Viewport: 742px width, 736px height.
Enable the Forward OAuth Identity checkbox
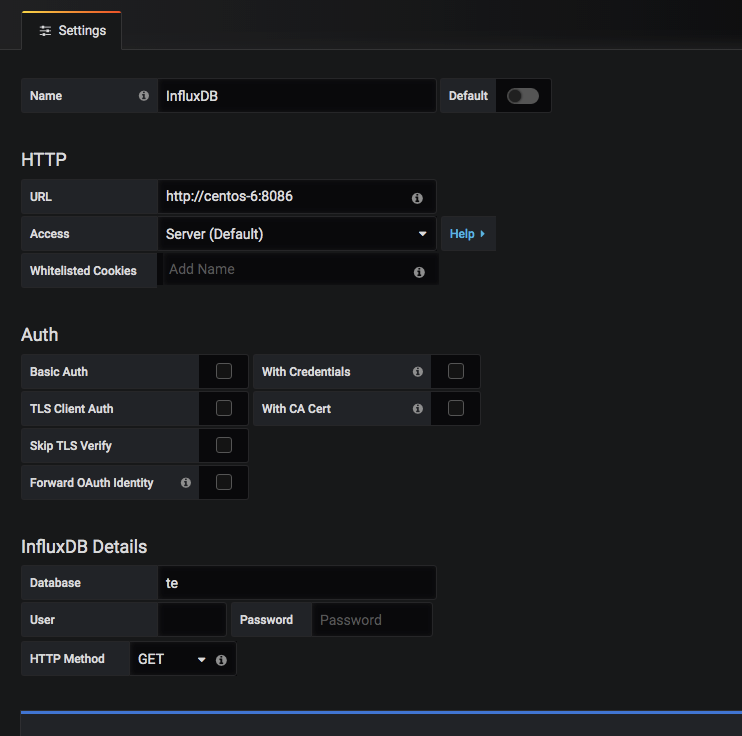(224, 482)
